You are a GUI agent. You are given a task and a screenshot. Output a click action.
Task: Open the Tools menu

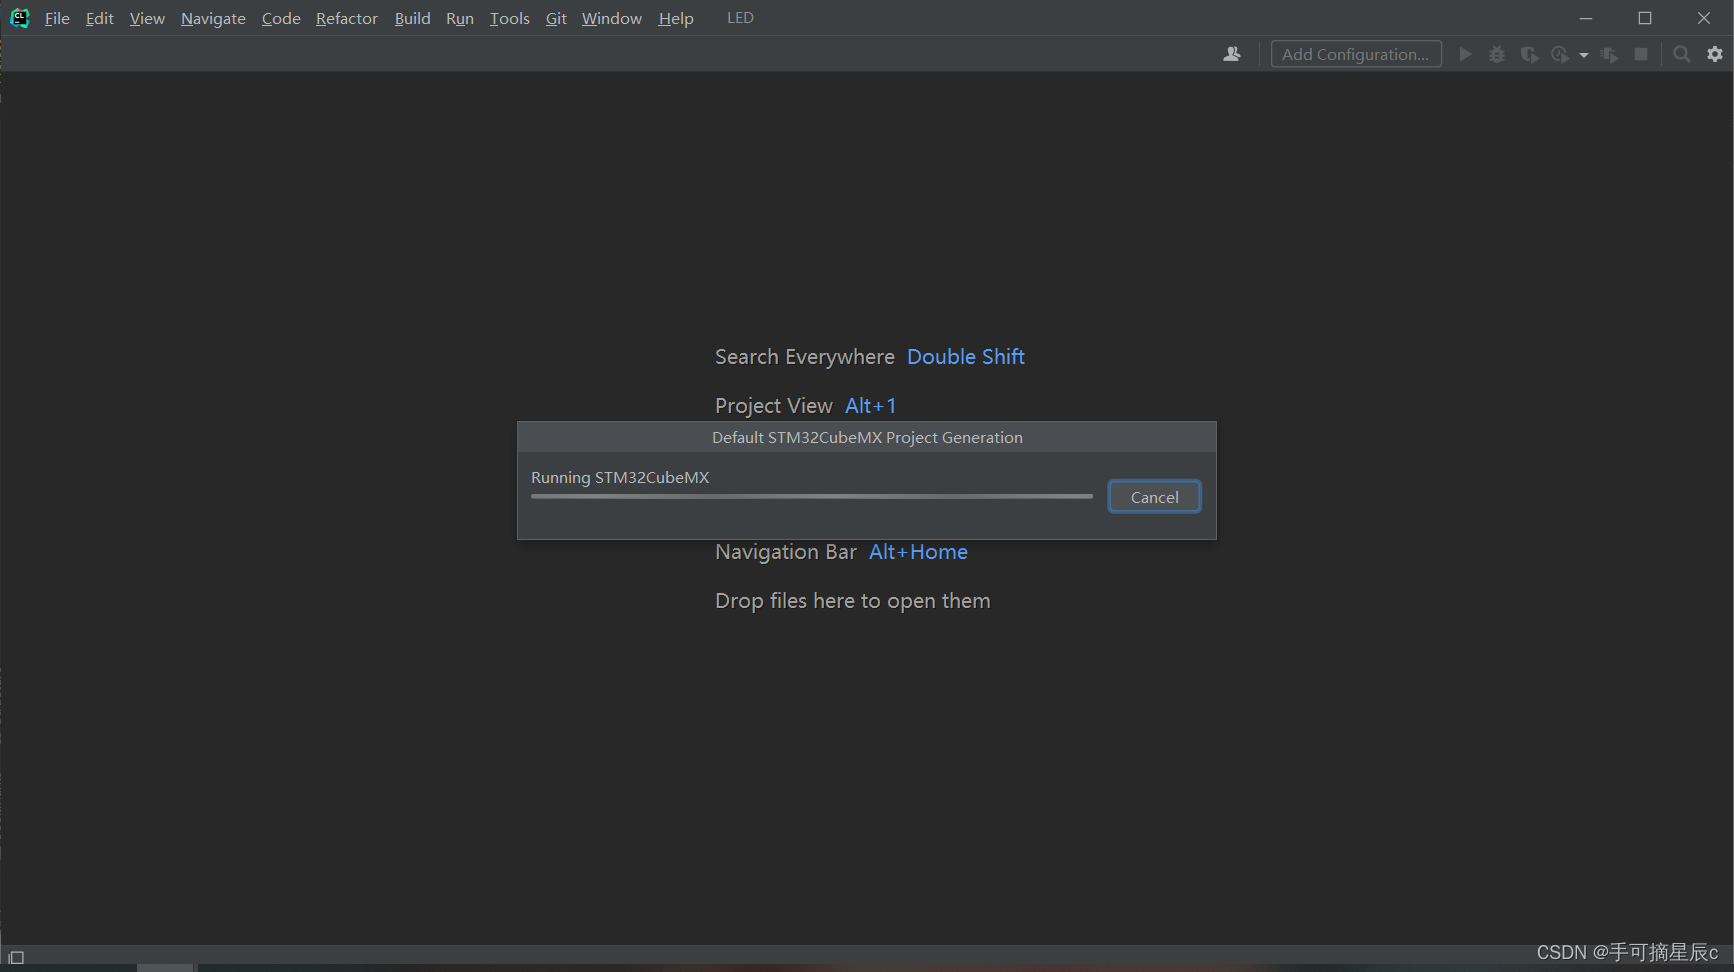(510, 18)
